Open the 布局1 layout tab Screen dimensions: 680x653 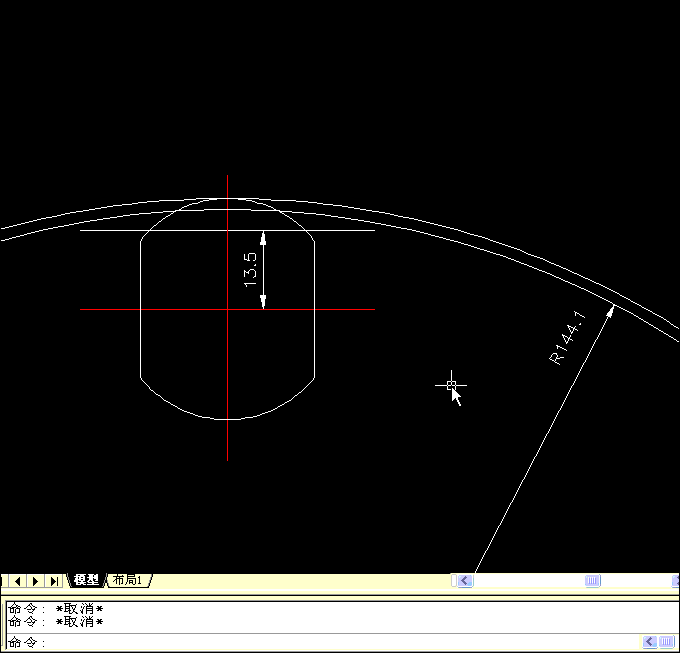[x=128, y=580]
